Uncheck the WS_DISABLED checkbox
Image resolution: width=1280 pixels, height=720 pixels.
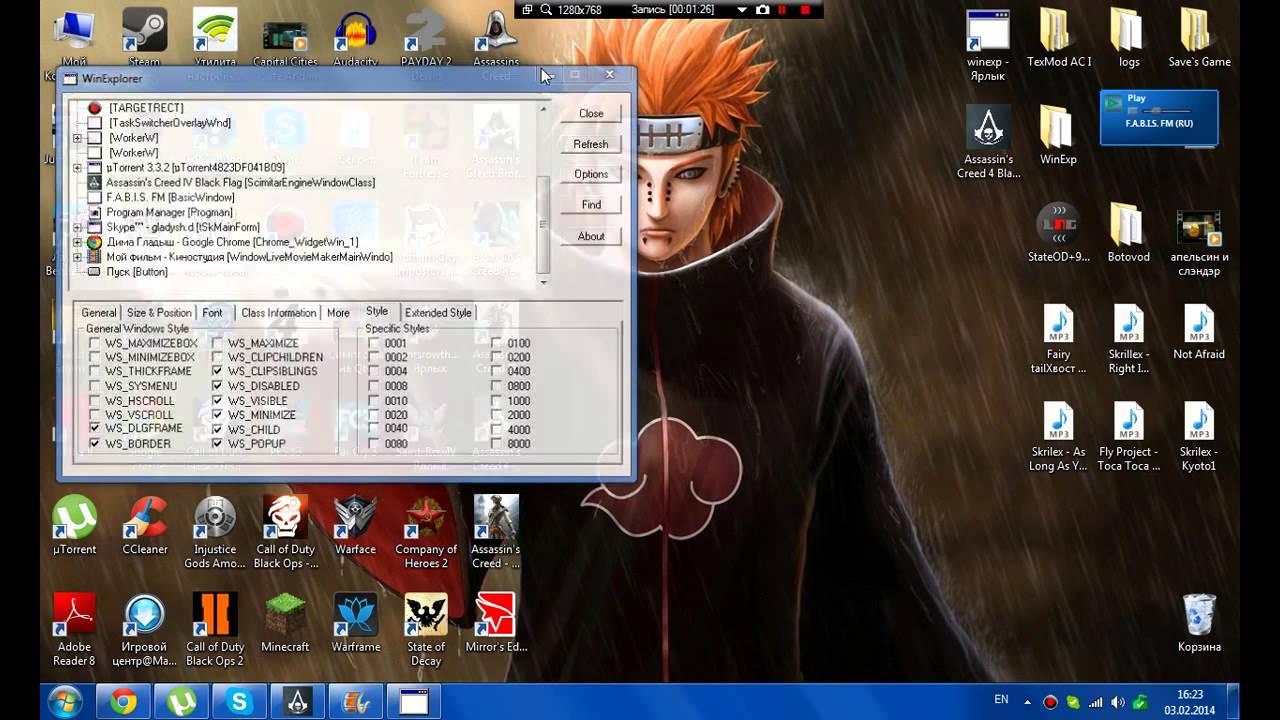tap(217, 386)
